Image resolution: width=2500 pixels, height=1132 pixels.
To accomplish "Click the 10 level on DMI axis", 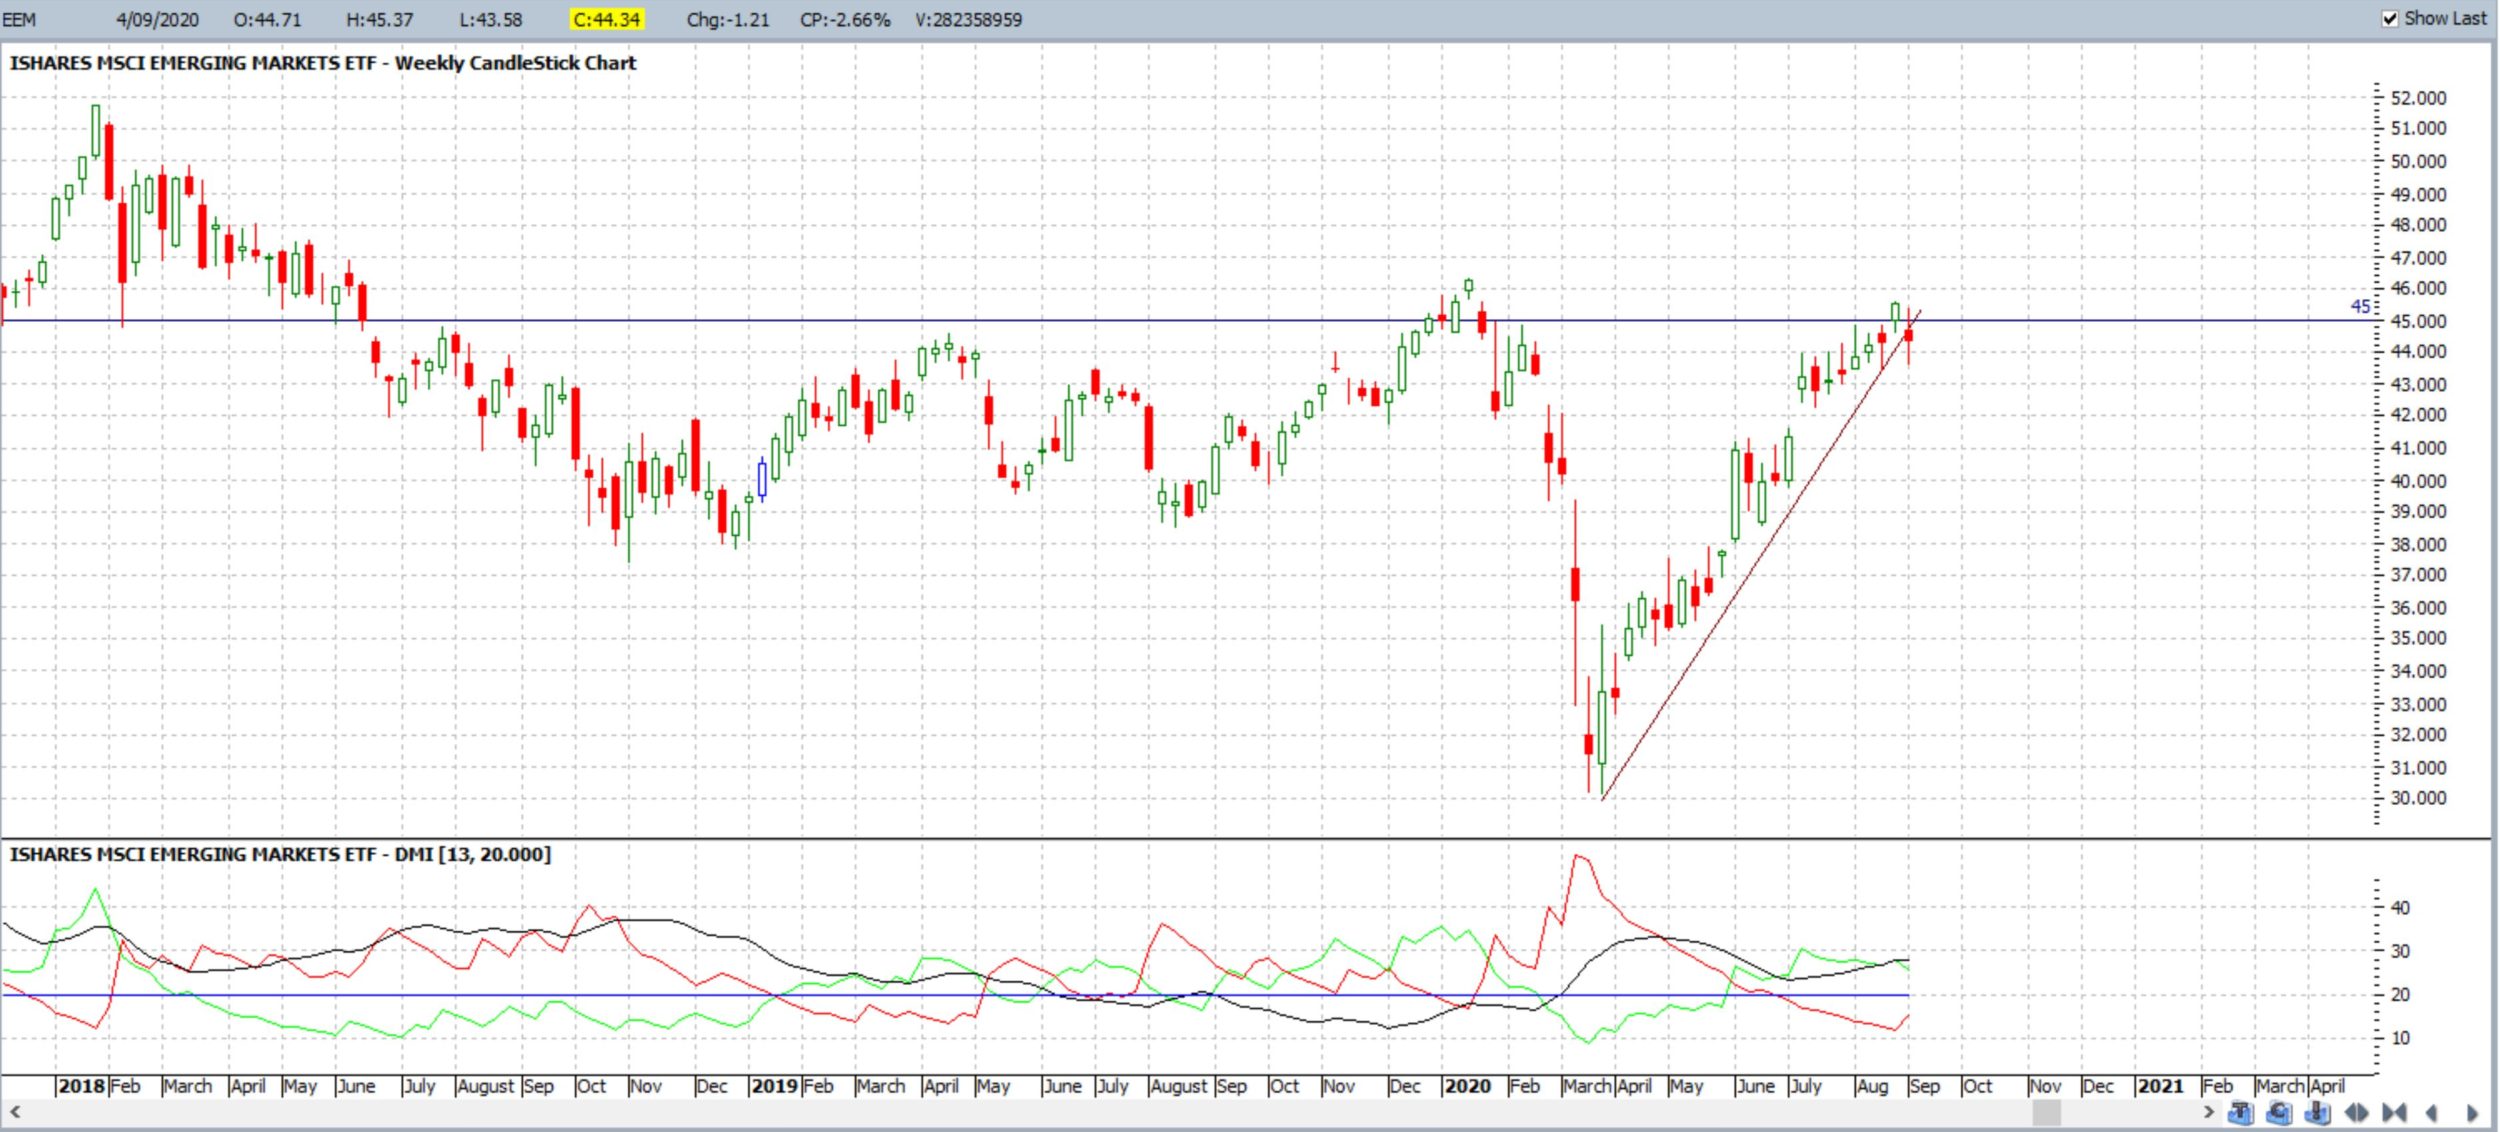I will (2400, 1038).
